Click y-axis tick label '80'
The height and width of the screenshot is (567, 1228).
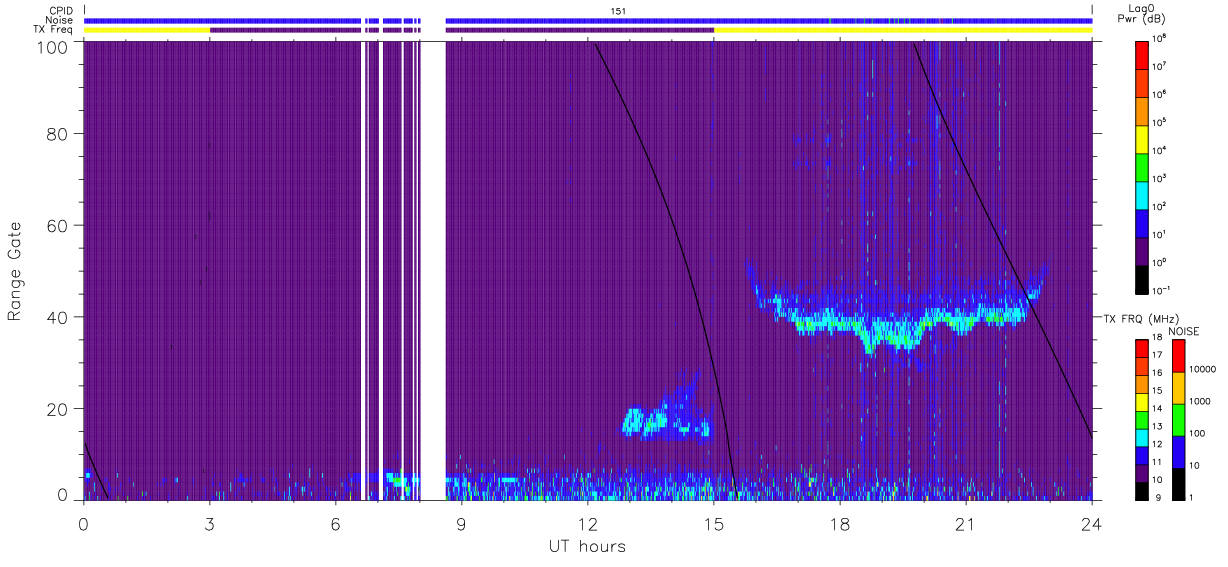pyautogui.click(x=57, y=134)
